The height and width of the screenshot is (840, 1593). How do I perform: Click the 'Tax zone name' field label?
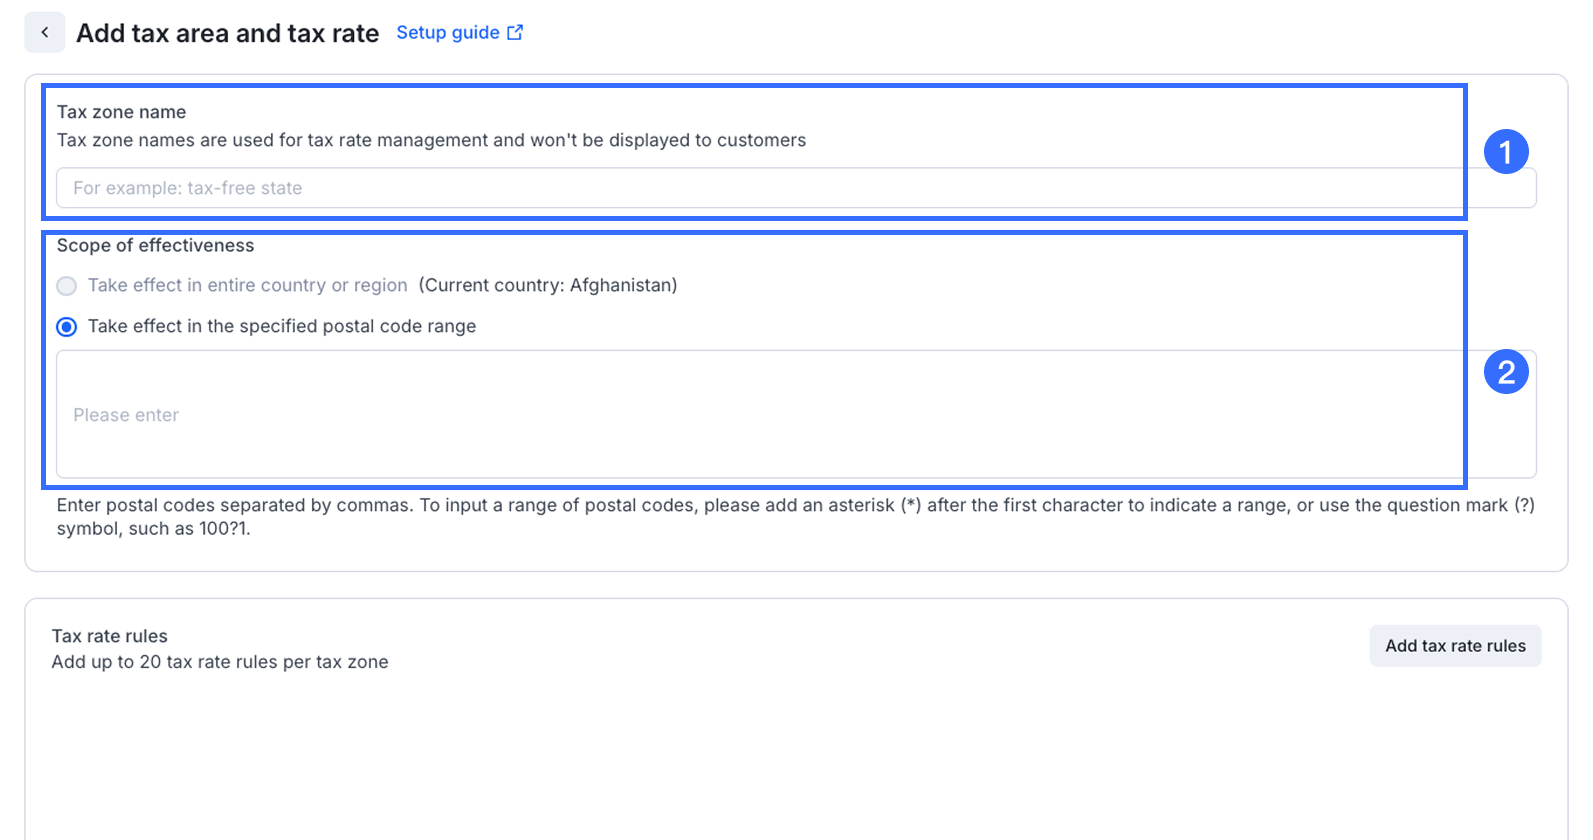tap(121, 112)
